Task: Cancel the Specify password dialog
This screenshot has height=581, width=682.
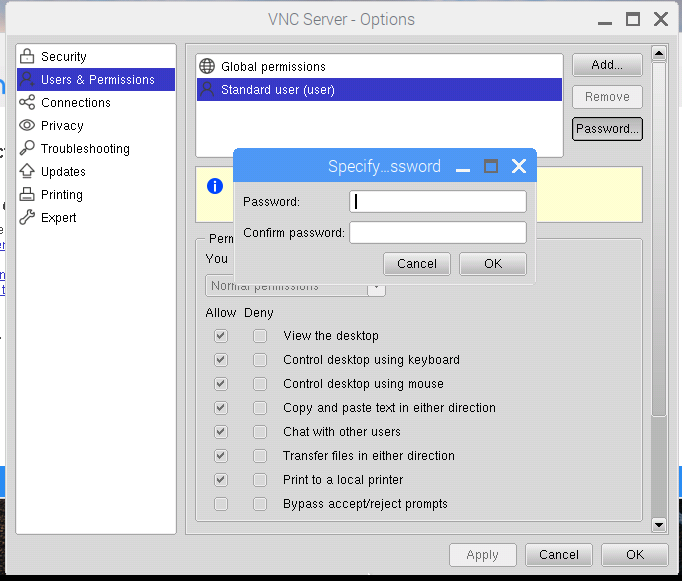Action: 417,264
